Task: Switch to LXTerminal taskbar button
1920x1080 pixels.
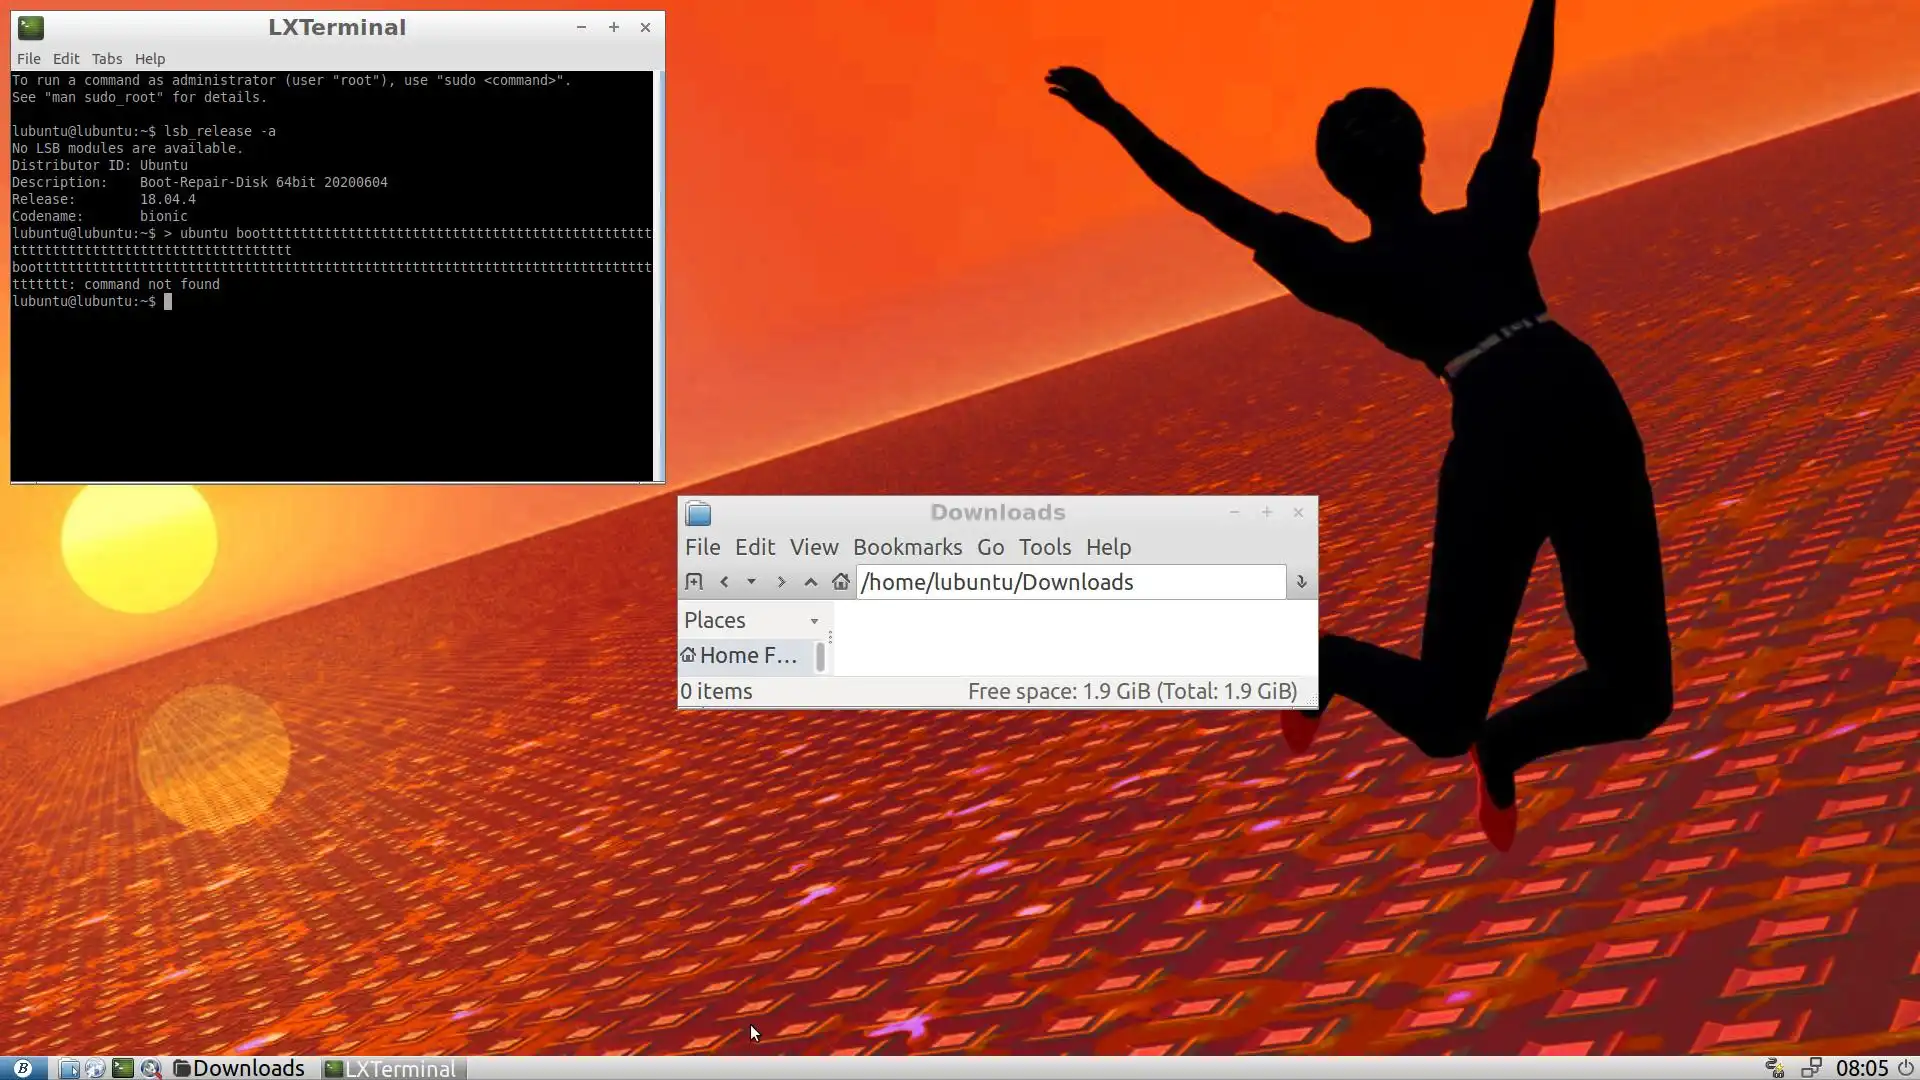Action: [x=392, y=1068]
